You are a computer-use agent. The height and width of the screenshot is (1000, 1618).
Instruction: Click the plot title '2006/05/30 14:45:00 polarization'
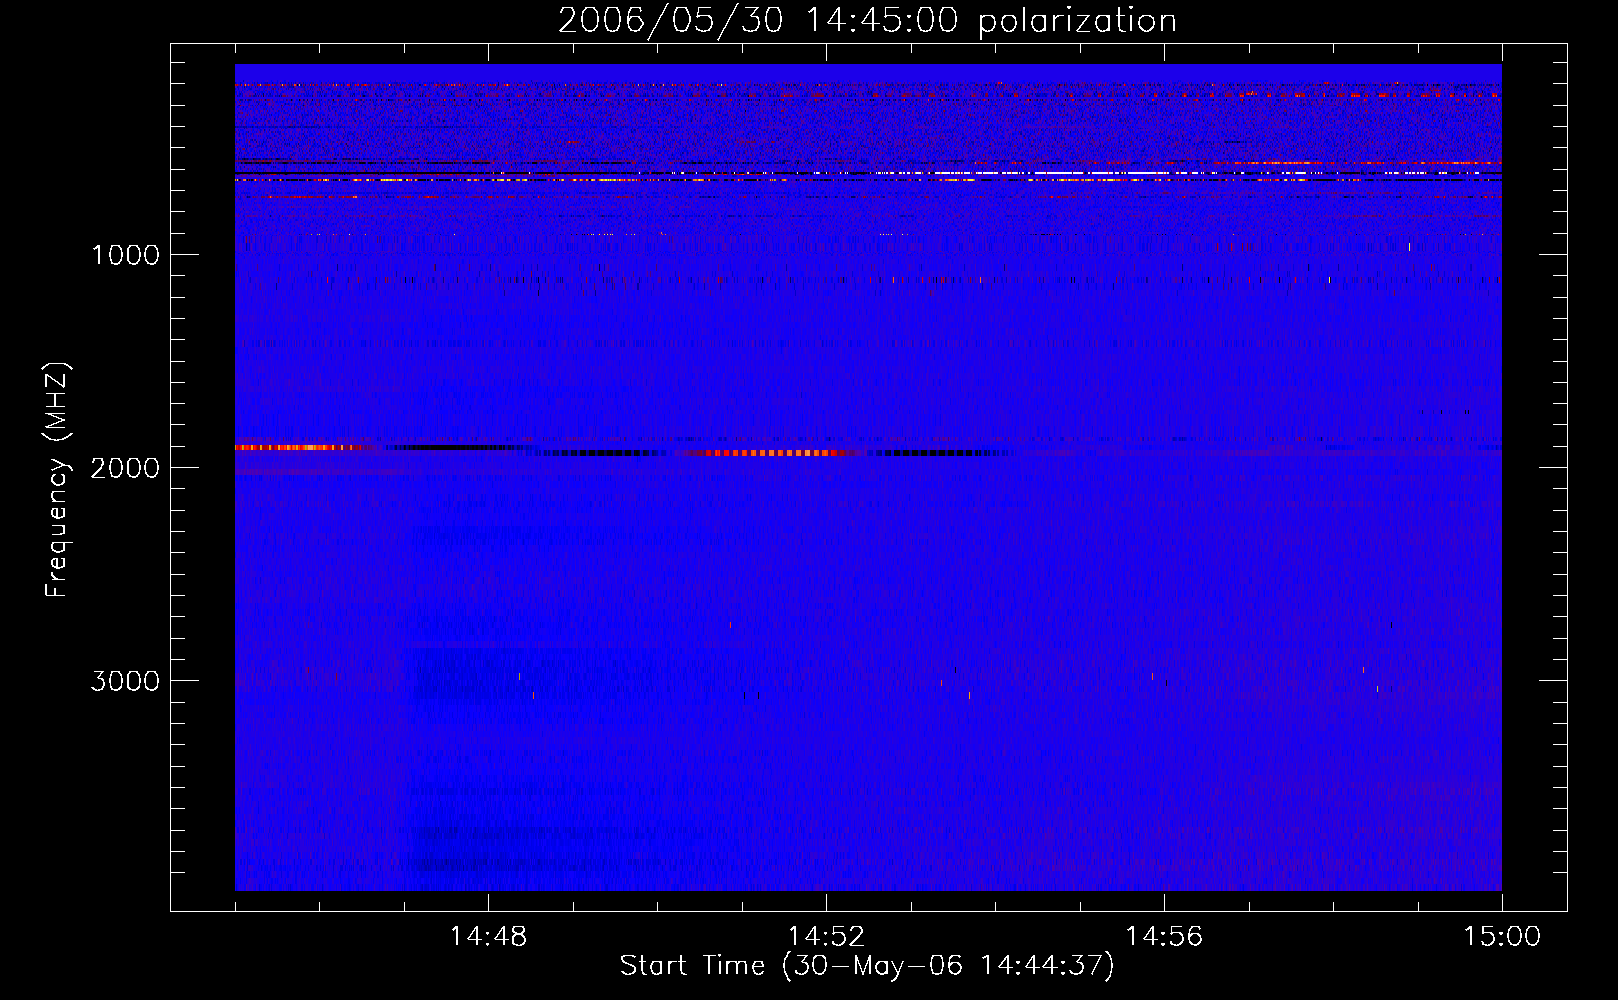pos(867,21)
